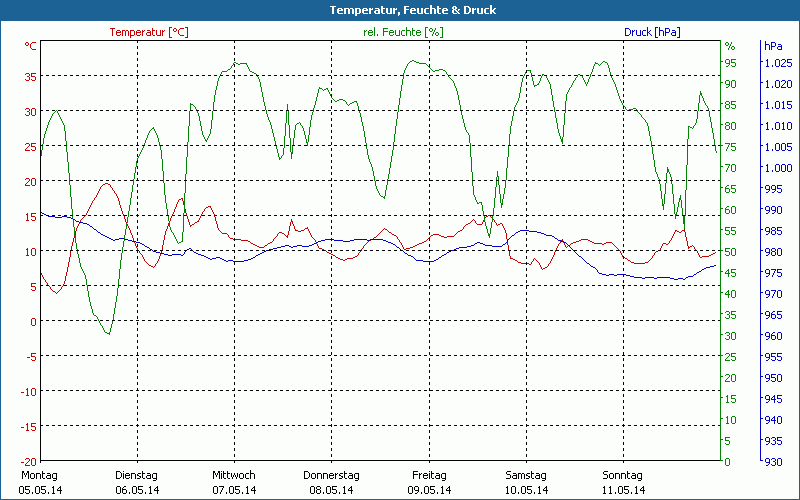Viewport: 800px width, 500px height.
Task: Click the green '90' humidity axis value
Action: (x=731, y=84)
